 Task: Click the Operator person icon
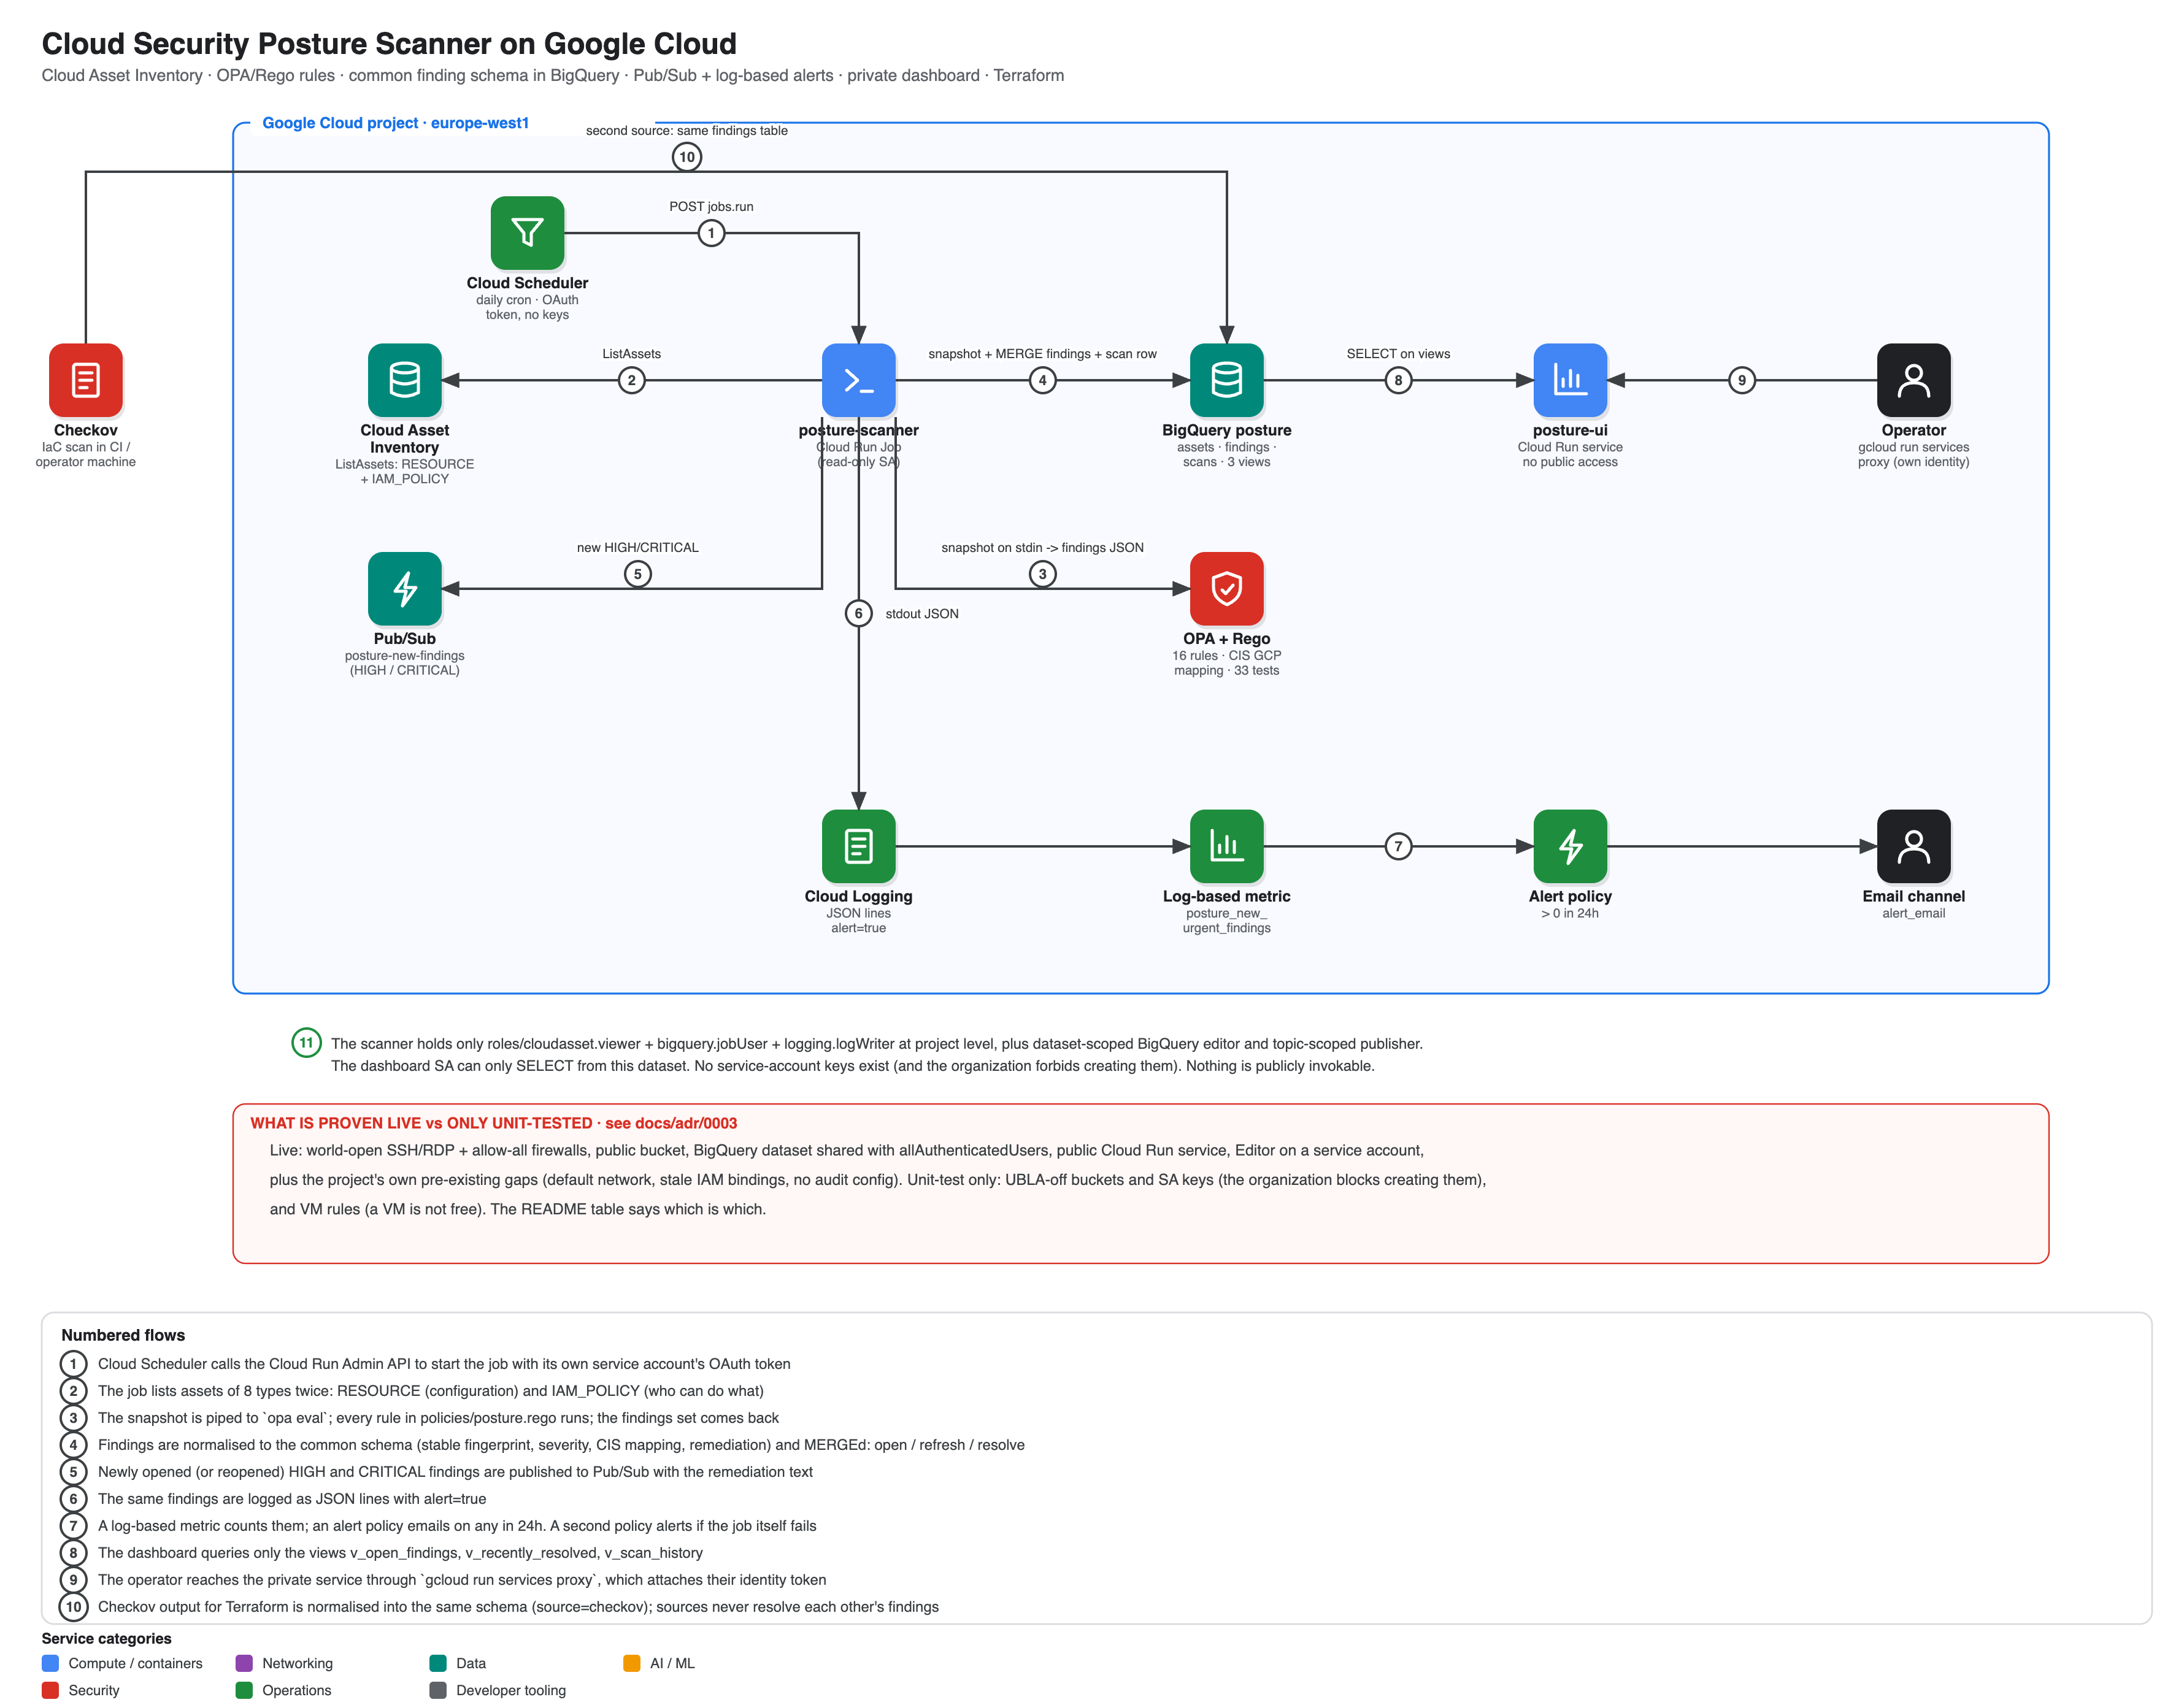point(1914,380)
